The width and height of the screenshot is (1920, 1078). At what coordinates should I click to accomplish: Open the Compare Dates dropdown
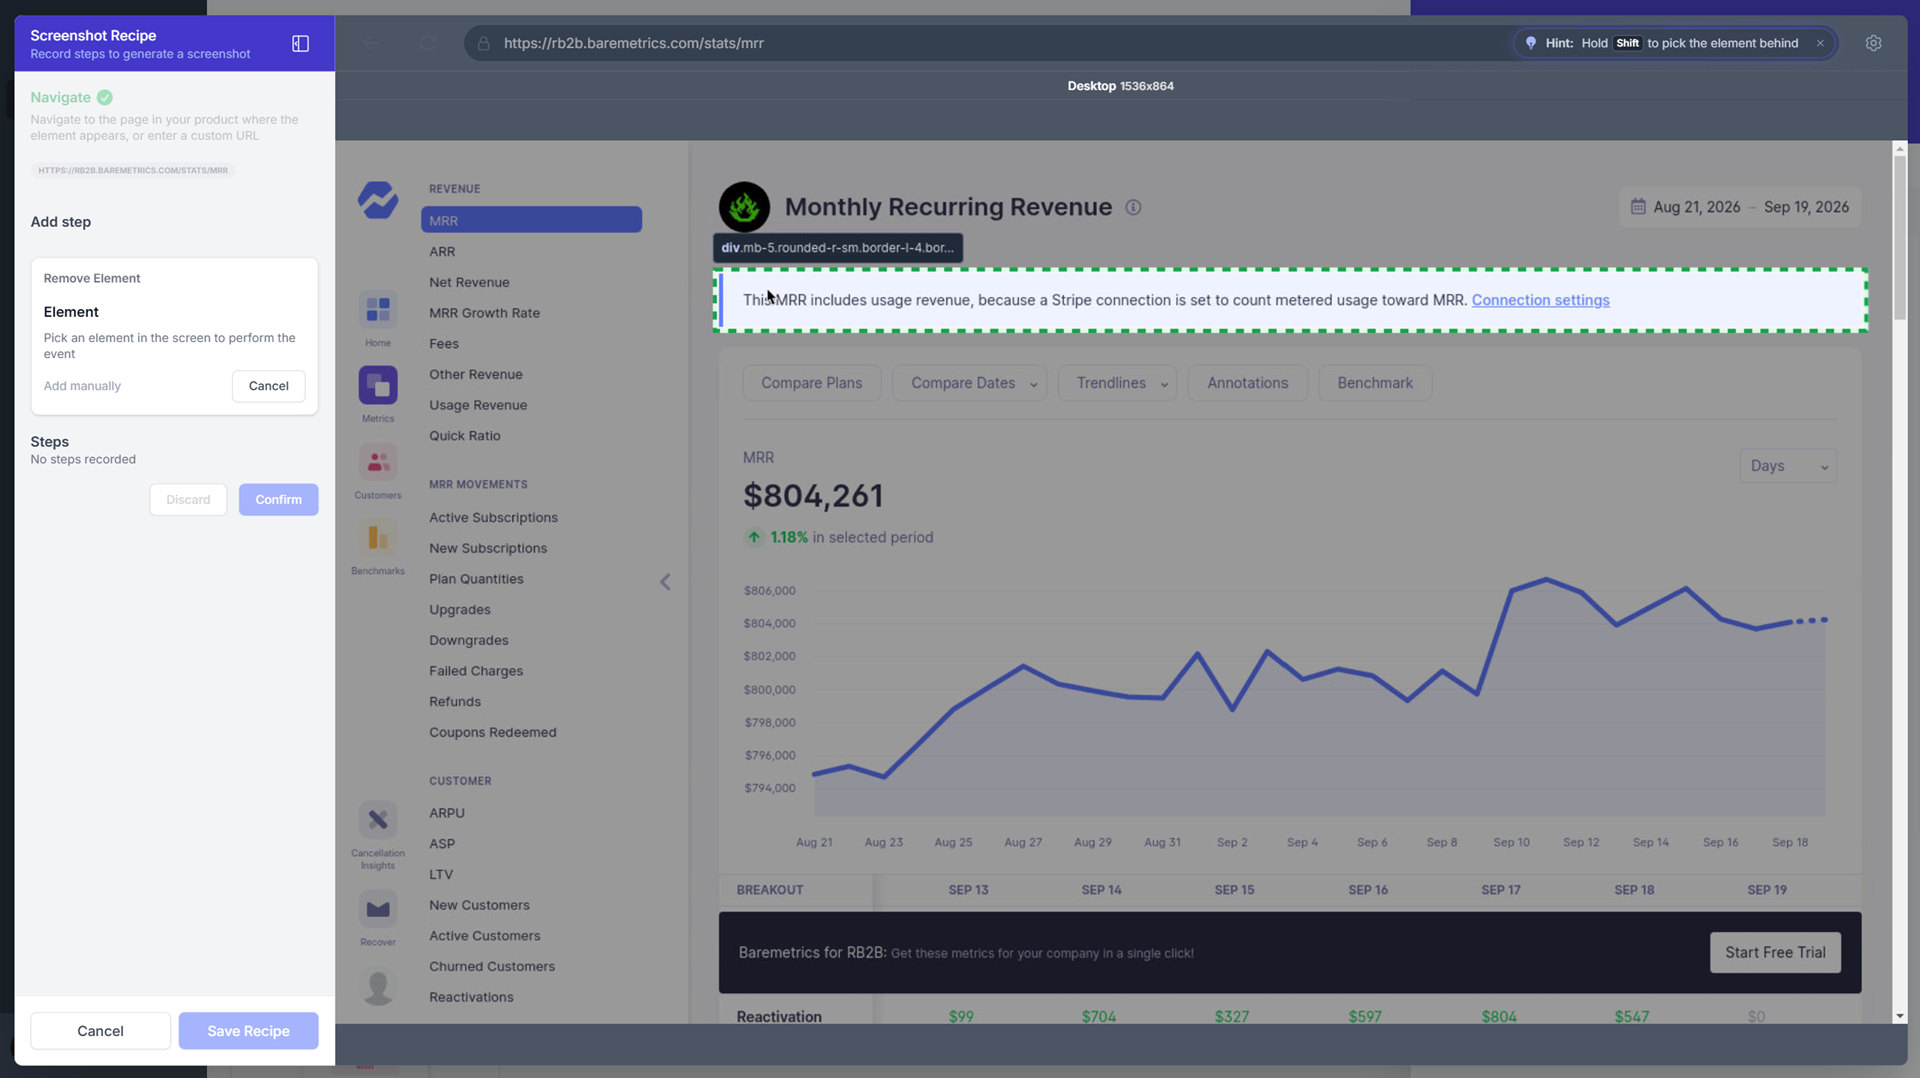point(970,383)
